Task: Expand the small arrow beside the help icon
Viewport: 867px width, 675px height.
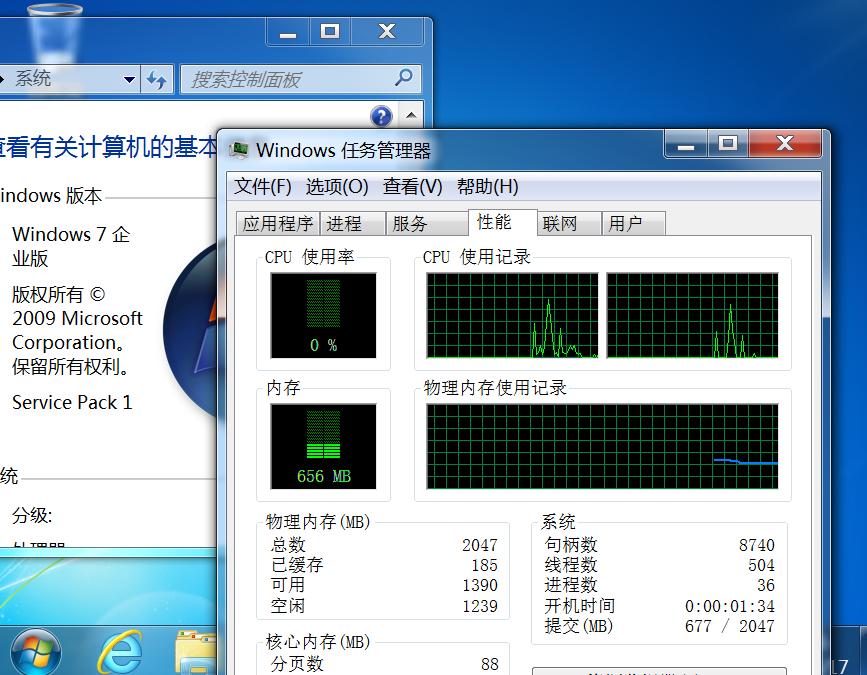Action: tap(409, 116)
